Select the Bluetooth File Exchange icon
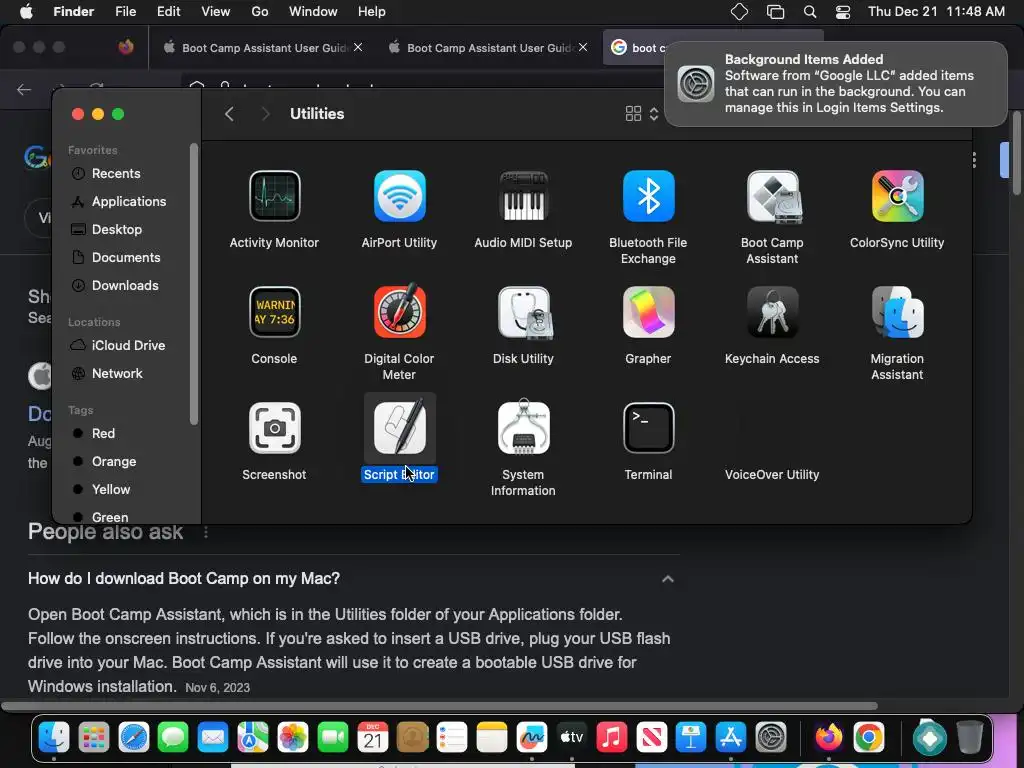The width and height of the screenshot is (1024, 768). click(648, 196)
